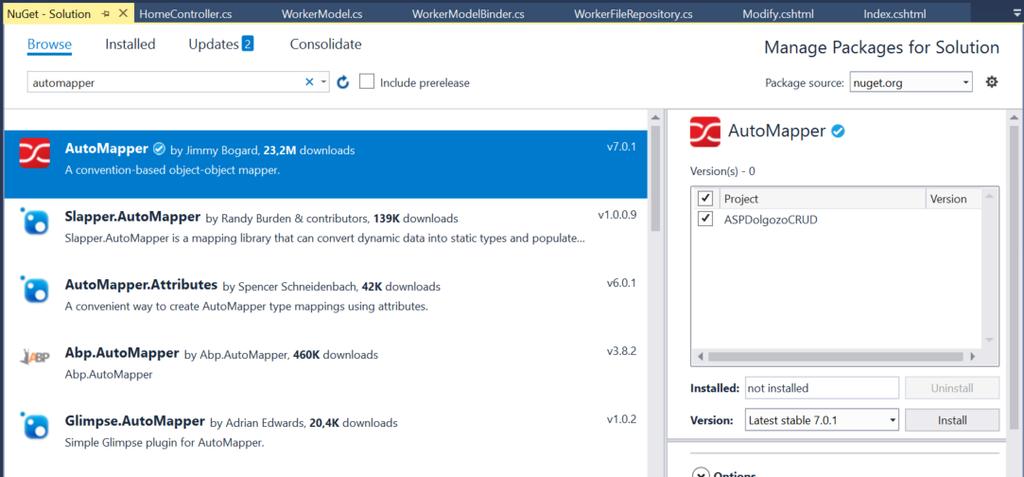This screenshot has width=1024, height=477.
Task: Open the Version Latest stable 7.0.1 dropdown
Action: point(822,420)
